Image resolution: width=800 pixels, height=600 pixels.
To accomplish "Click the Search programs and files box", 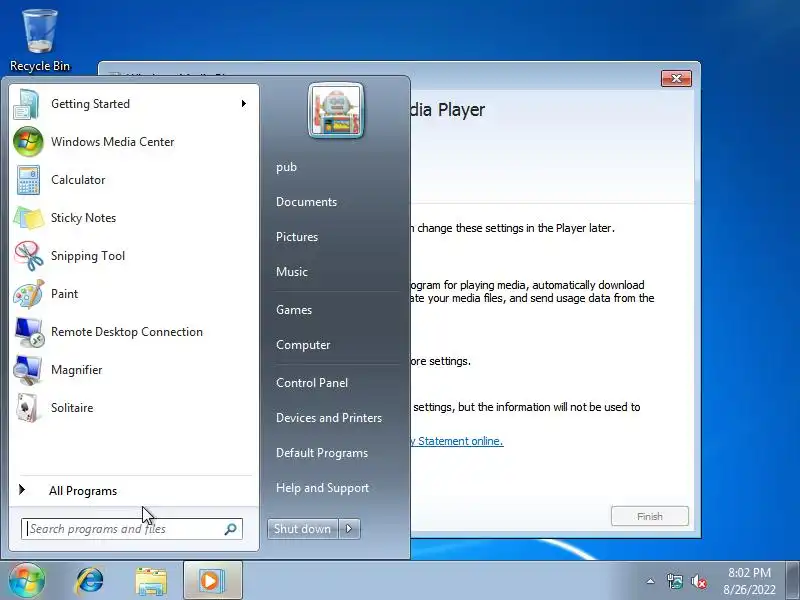I will (x=132, y=529).
